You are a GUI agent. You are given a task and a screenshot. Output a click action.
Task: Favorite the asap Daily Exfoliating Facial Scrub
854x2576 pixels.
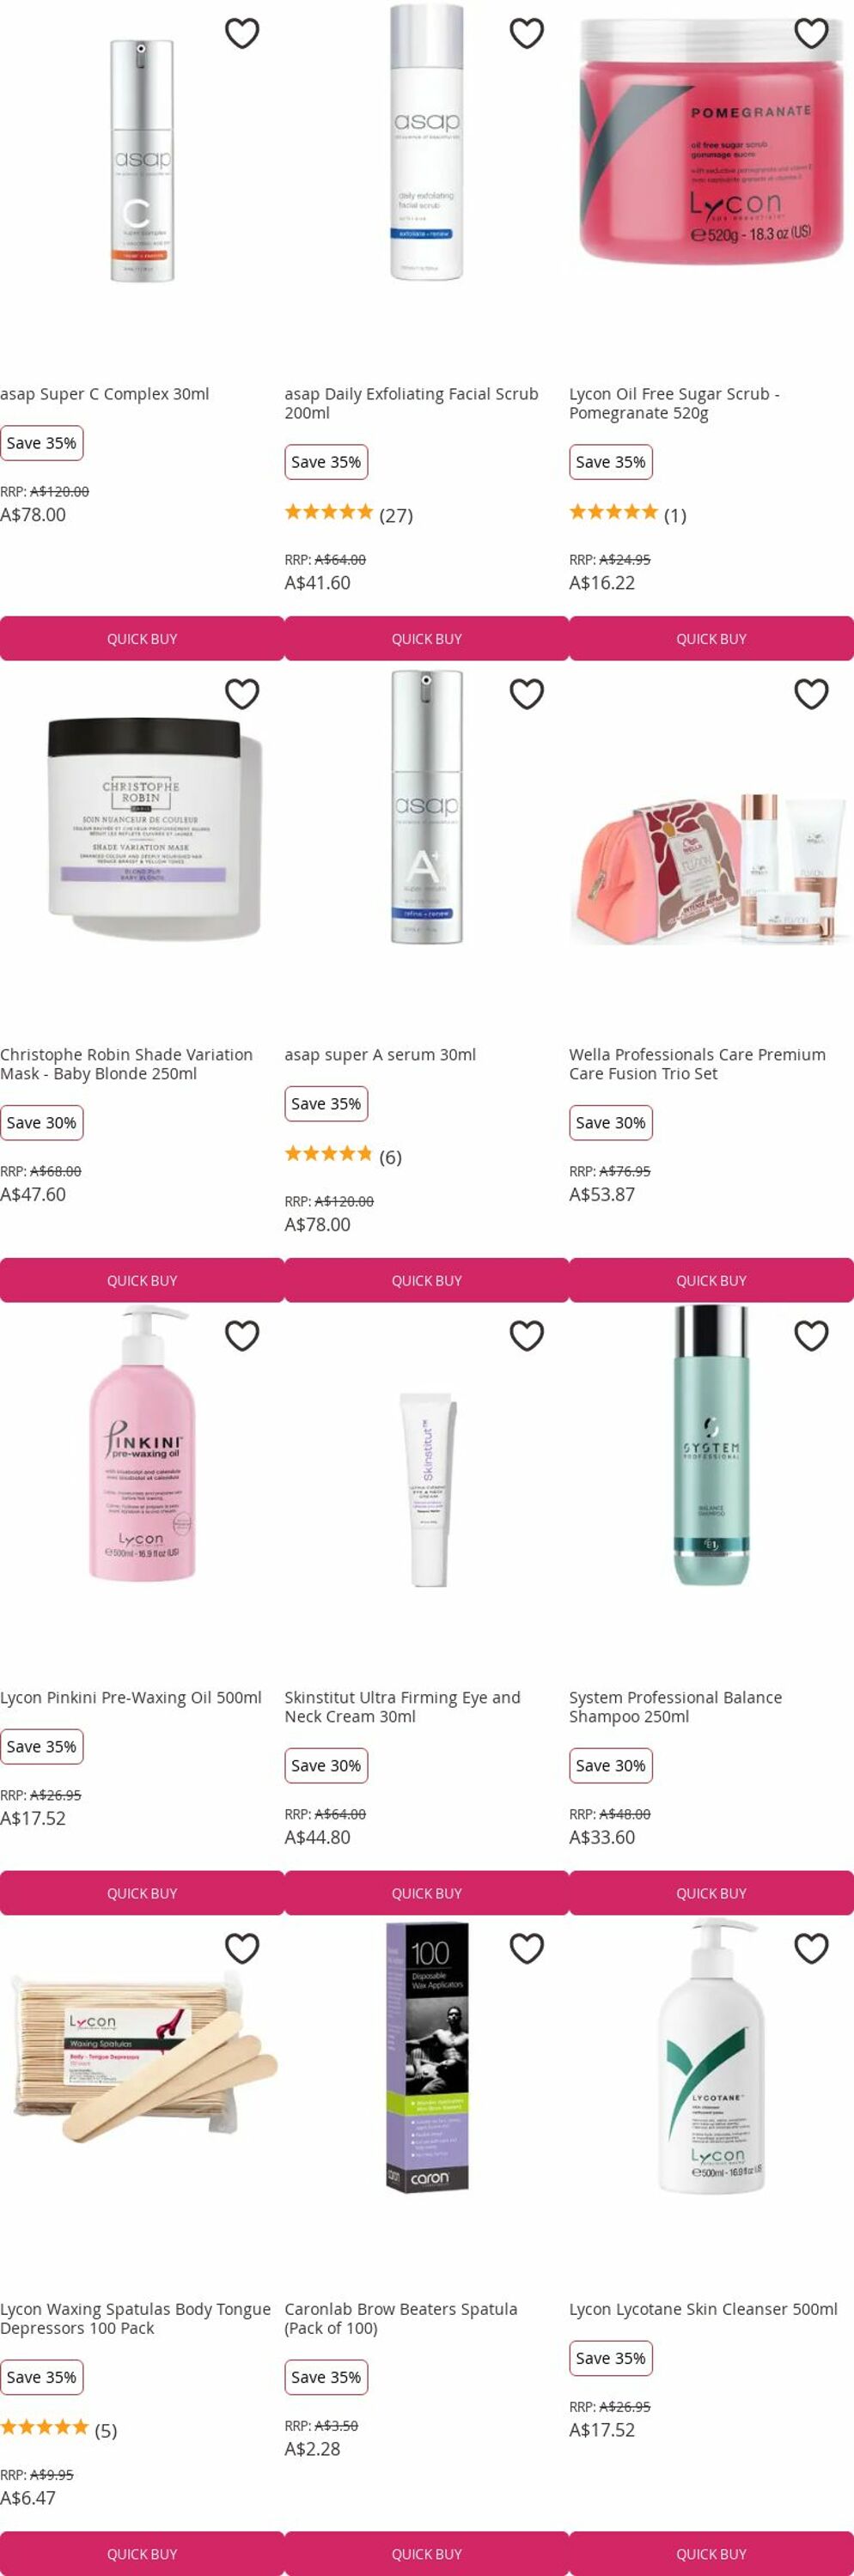(527, 33)
